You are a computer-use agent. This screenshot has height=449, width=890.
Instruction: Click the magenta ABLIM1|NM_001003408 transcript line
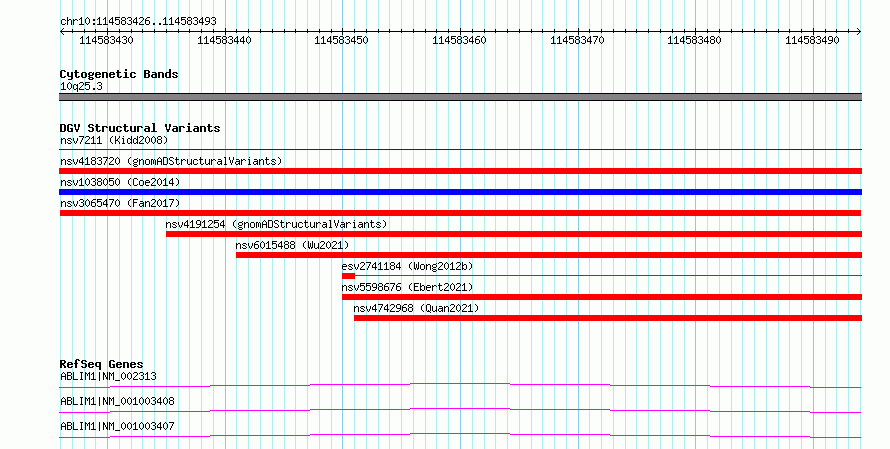point(460,411)
